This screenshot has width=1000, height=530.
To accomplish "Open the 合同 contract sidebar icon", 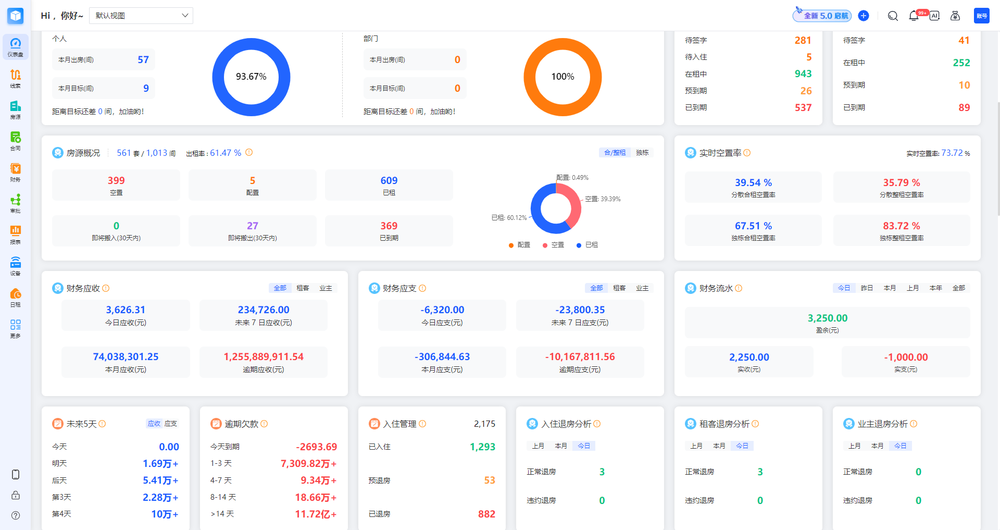I will [x=15, y=140].
